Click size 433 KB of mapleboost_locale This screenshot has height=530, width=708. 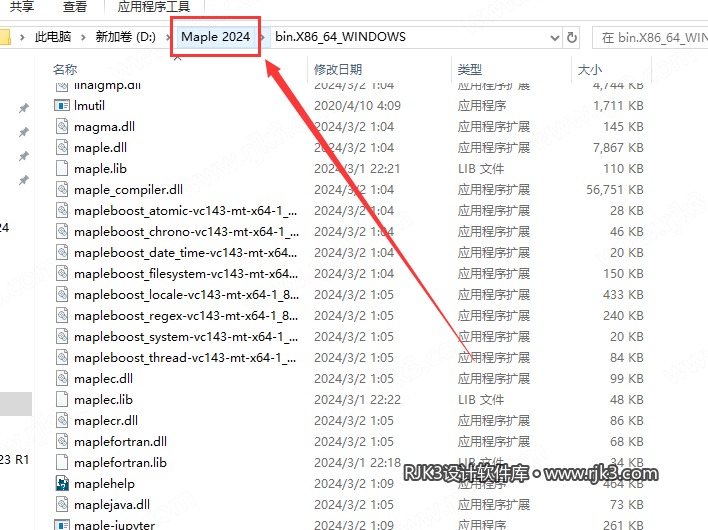coord(623,294)
